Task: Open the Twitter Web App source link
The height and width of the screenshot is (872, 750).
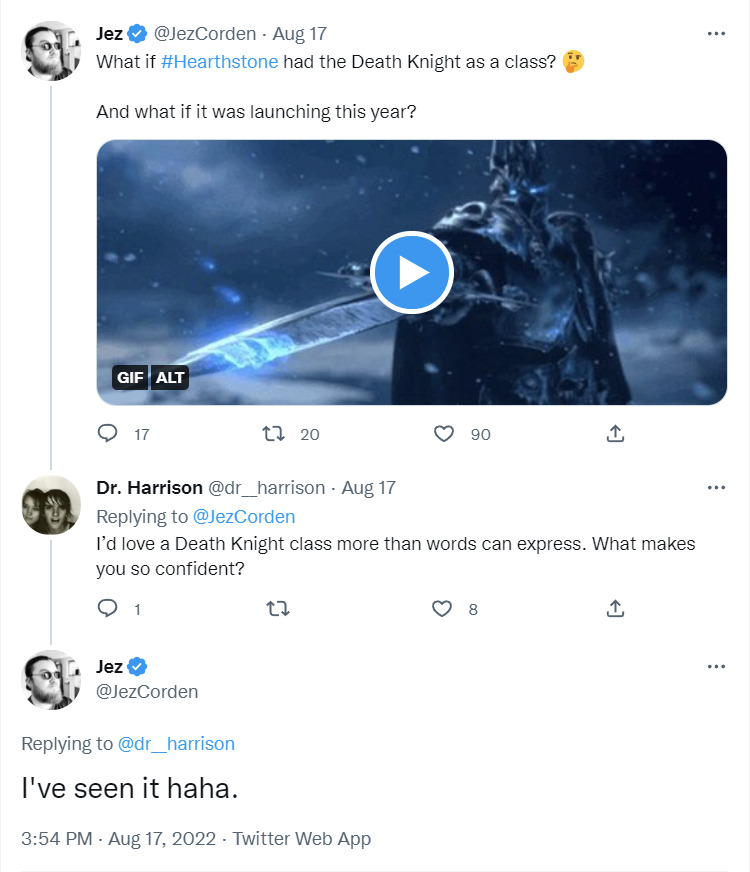Action: (302, 839)
